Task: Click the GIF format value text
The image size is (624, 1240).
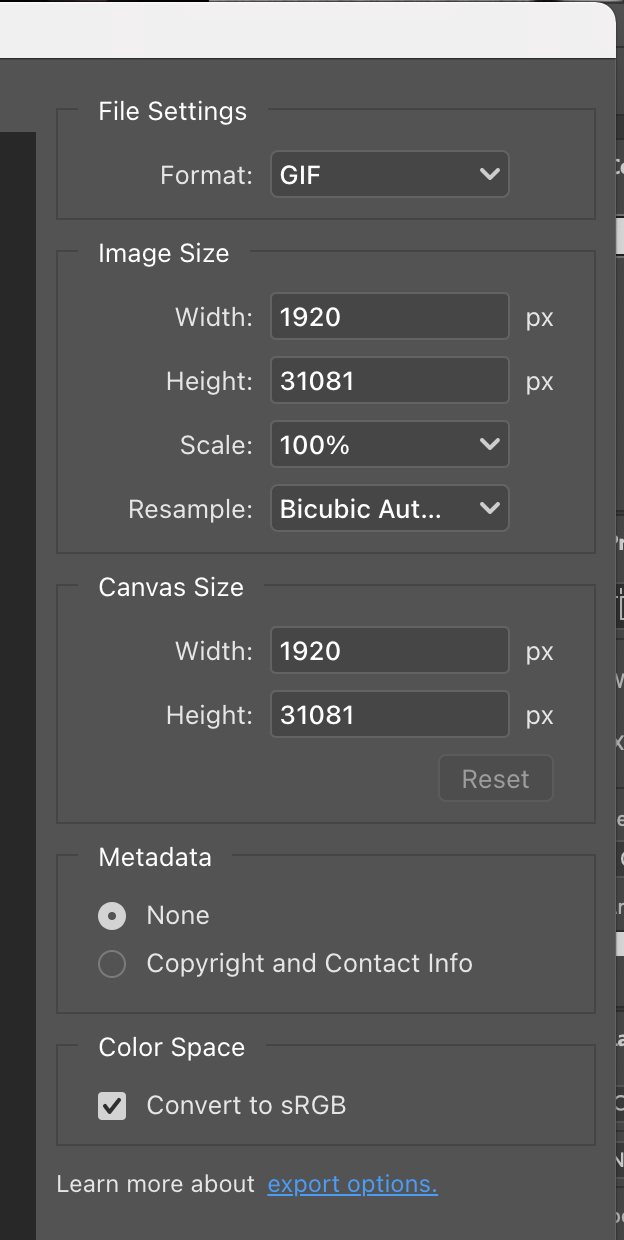Action: 300,174
